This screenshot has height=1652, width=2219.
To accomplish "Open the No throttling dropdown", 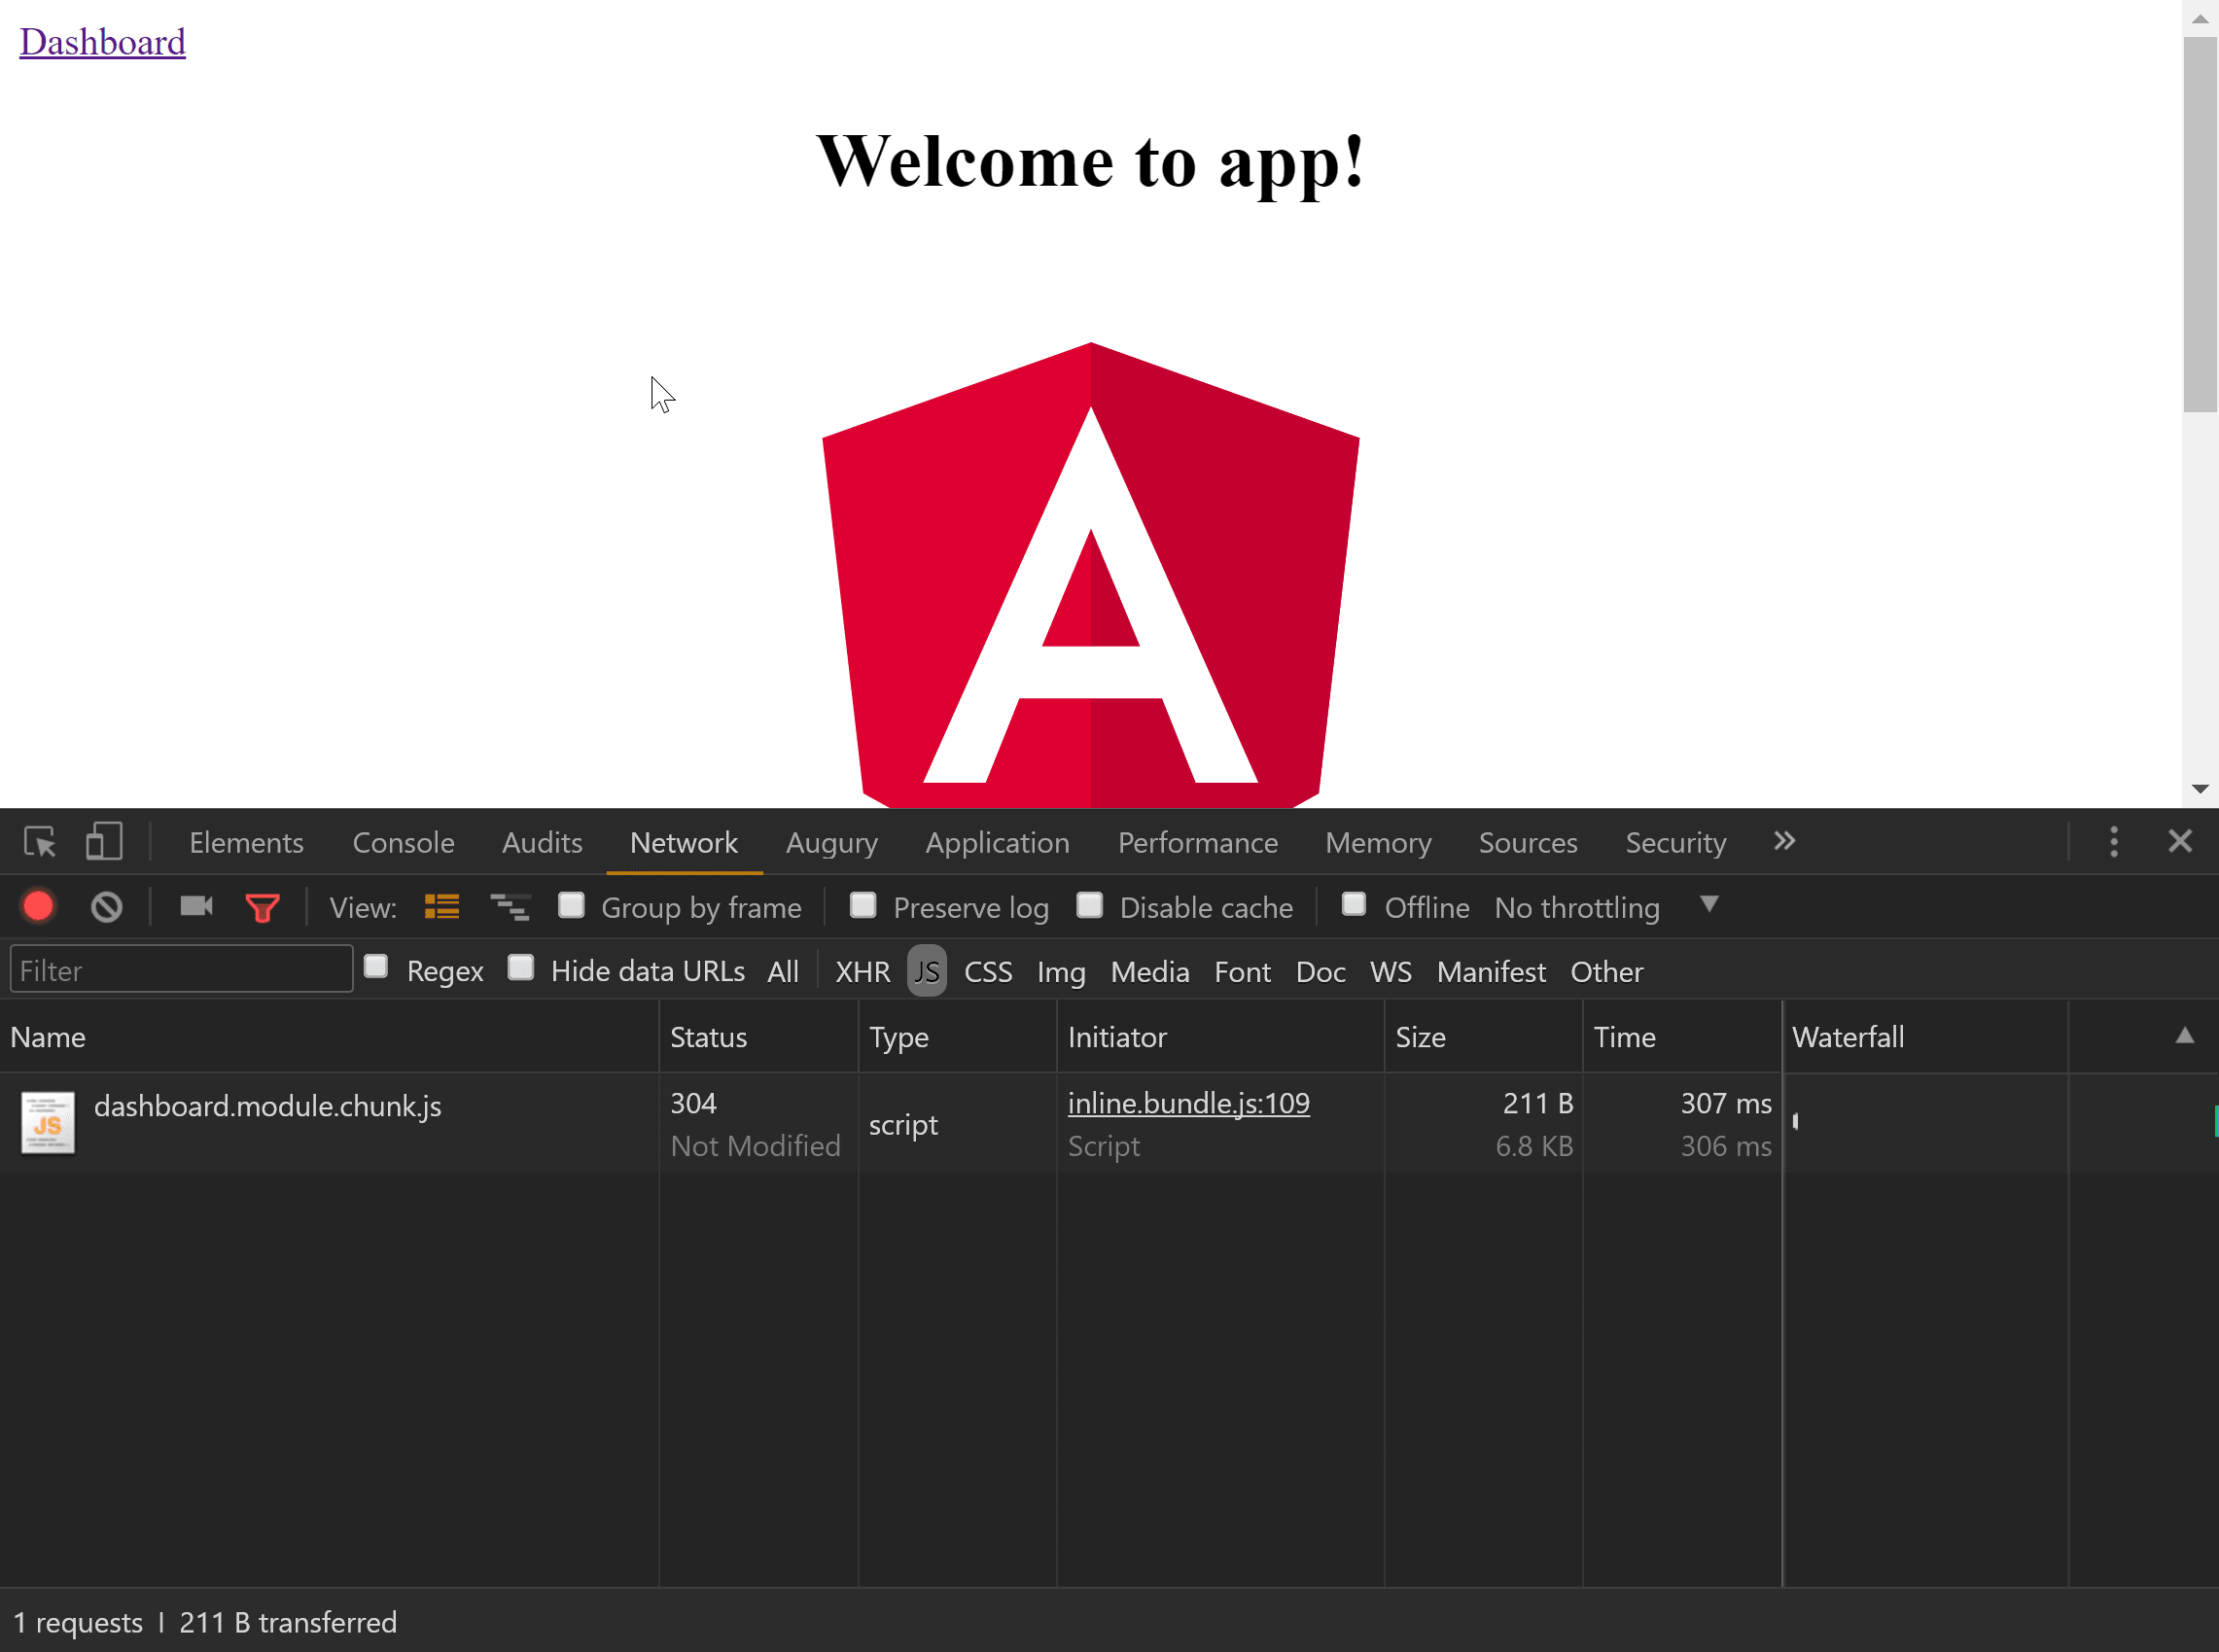I will (1606, 908).
